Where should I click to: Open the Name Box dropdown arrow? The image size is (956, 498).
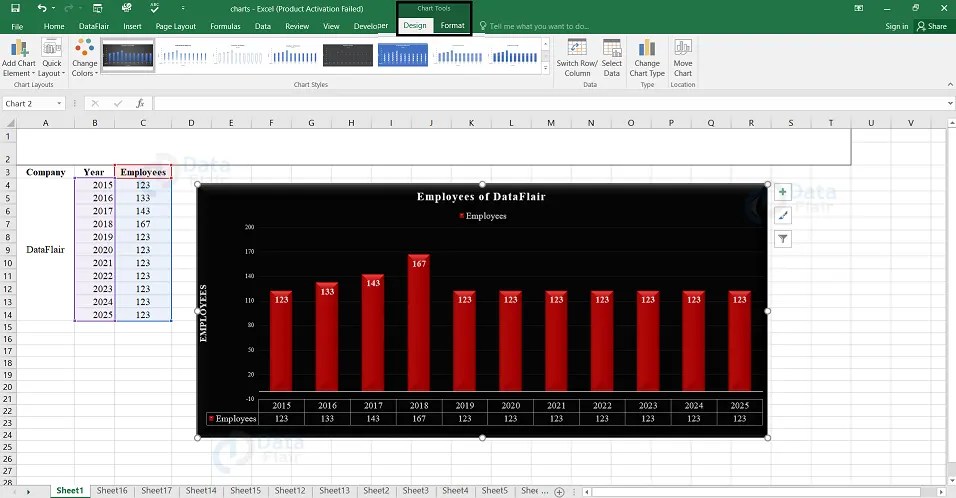[x=59, y=104]
